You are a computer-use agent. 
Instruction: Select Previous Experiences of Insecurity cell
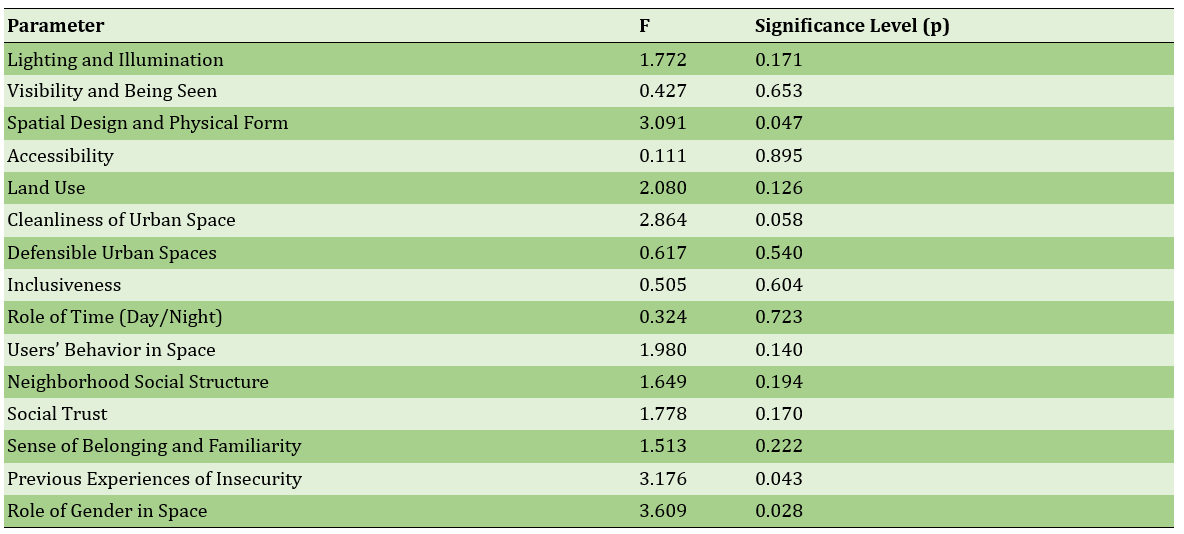click(154, 479)
